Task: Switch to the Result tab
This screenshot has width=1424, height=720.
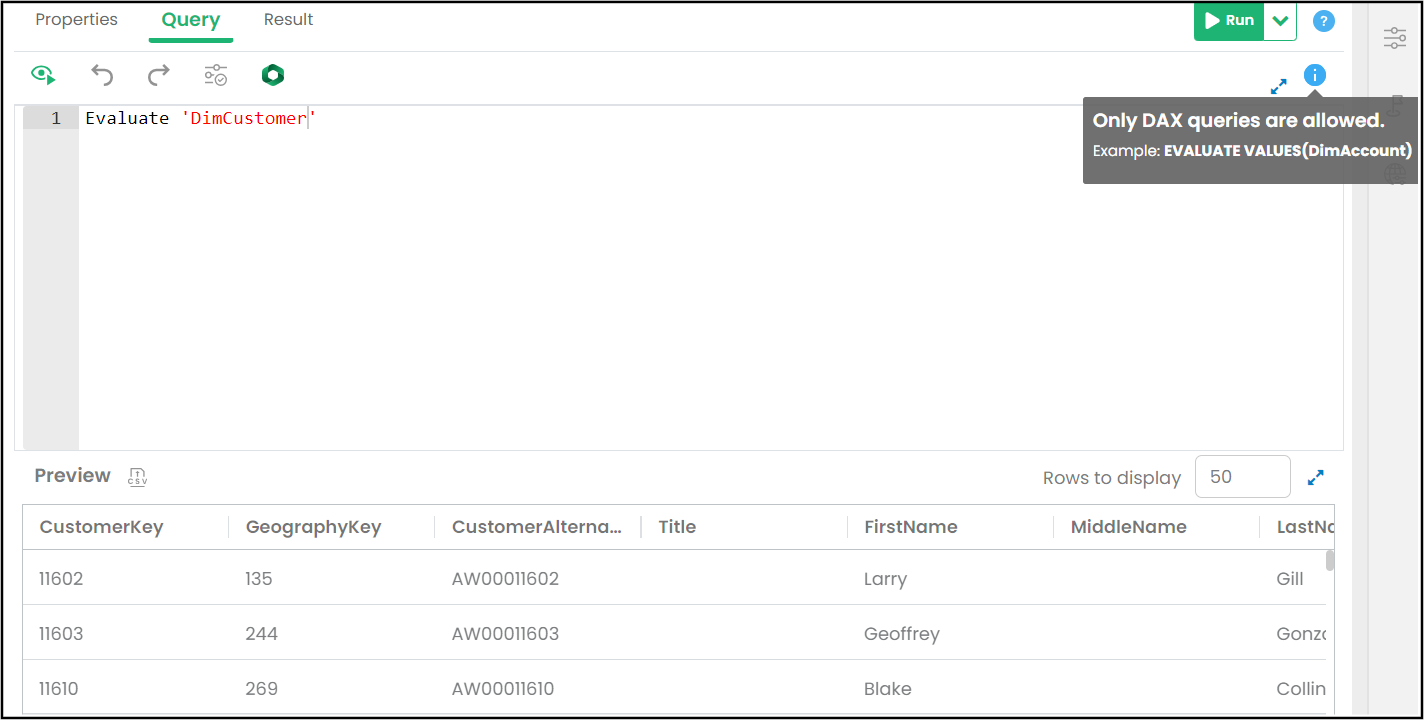Action: 288,20
